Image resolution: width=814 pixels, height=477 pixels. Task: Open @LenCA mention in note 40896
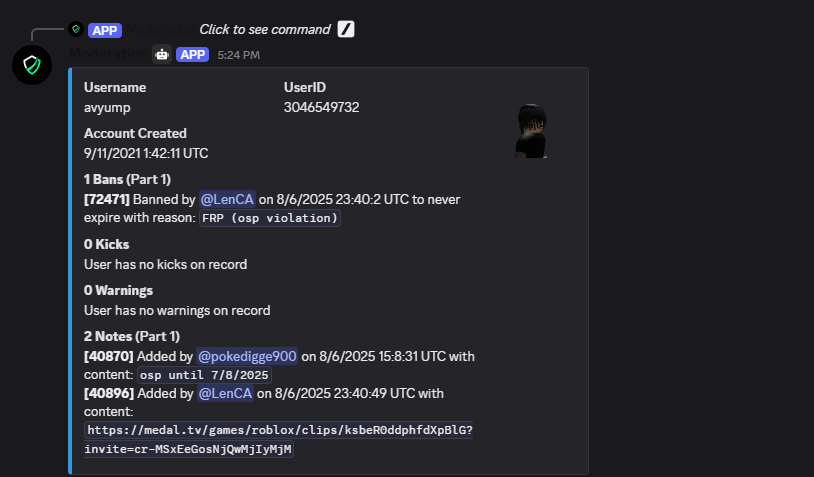tap(225, 393)
